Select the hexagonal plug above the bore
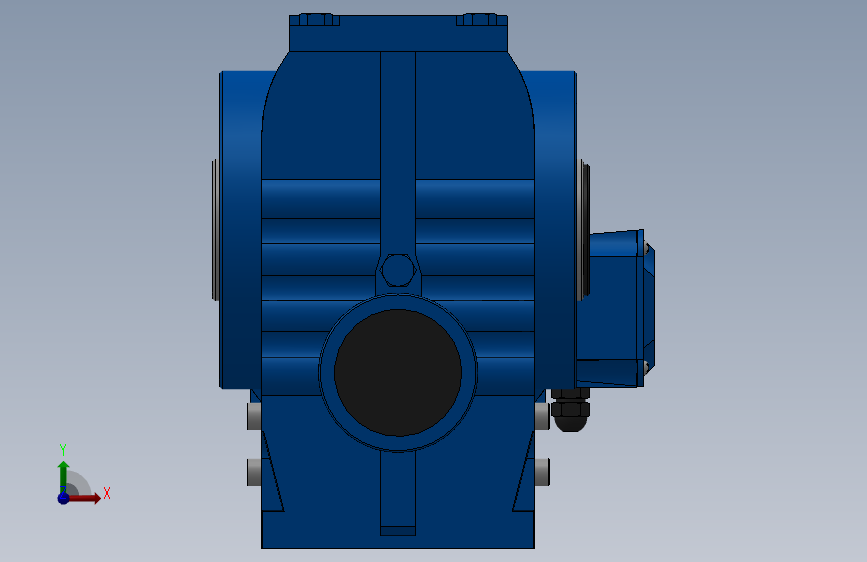The width and height of the screenshot is (867, 562). point(398,270)
